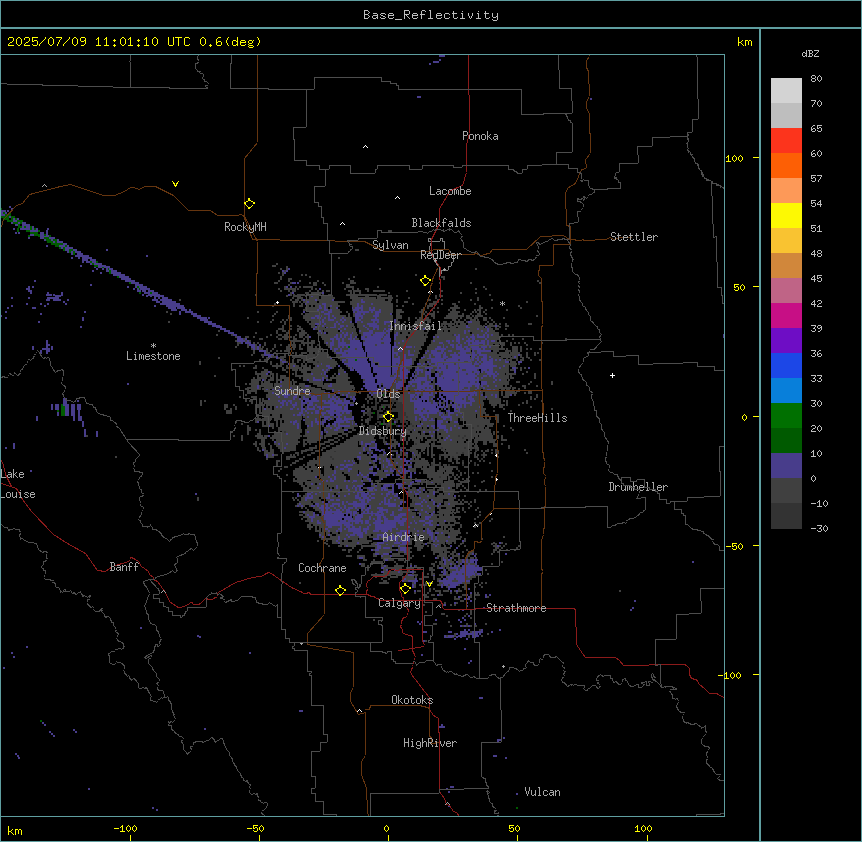This screenshot has width=862, height=842.
Task: Click the yellow marker next to RockyMH
Action: 249,204
